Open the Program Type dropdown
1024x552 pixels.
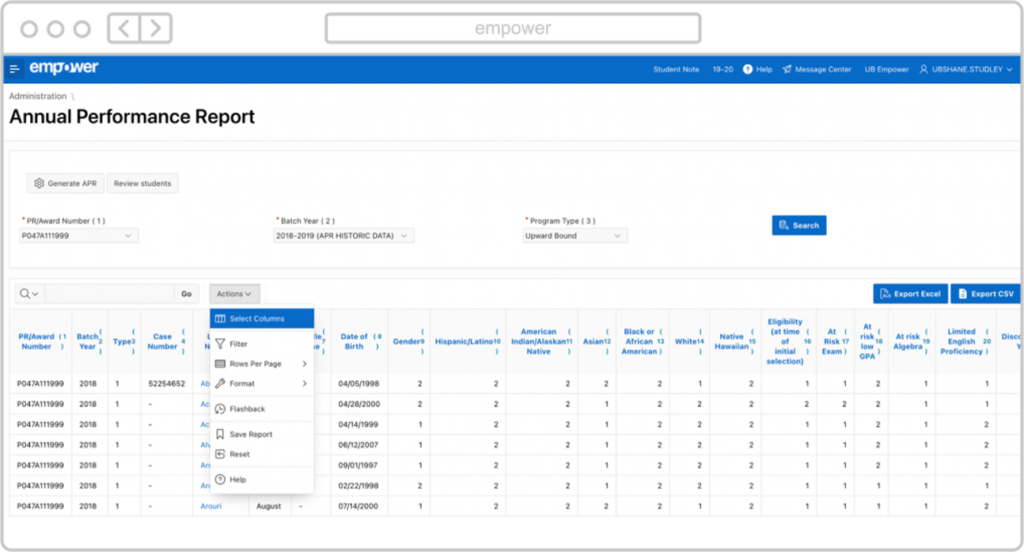[575, 236]
